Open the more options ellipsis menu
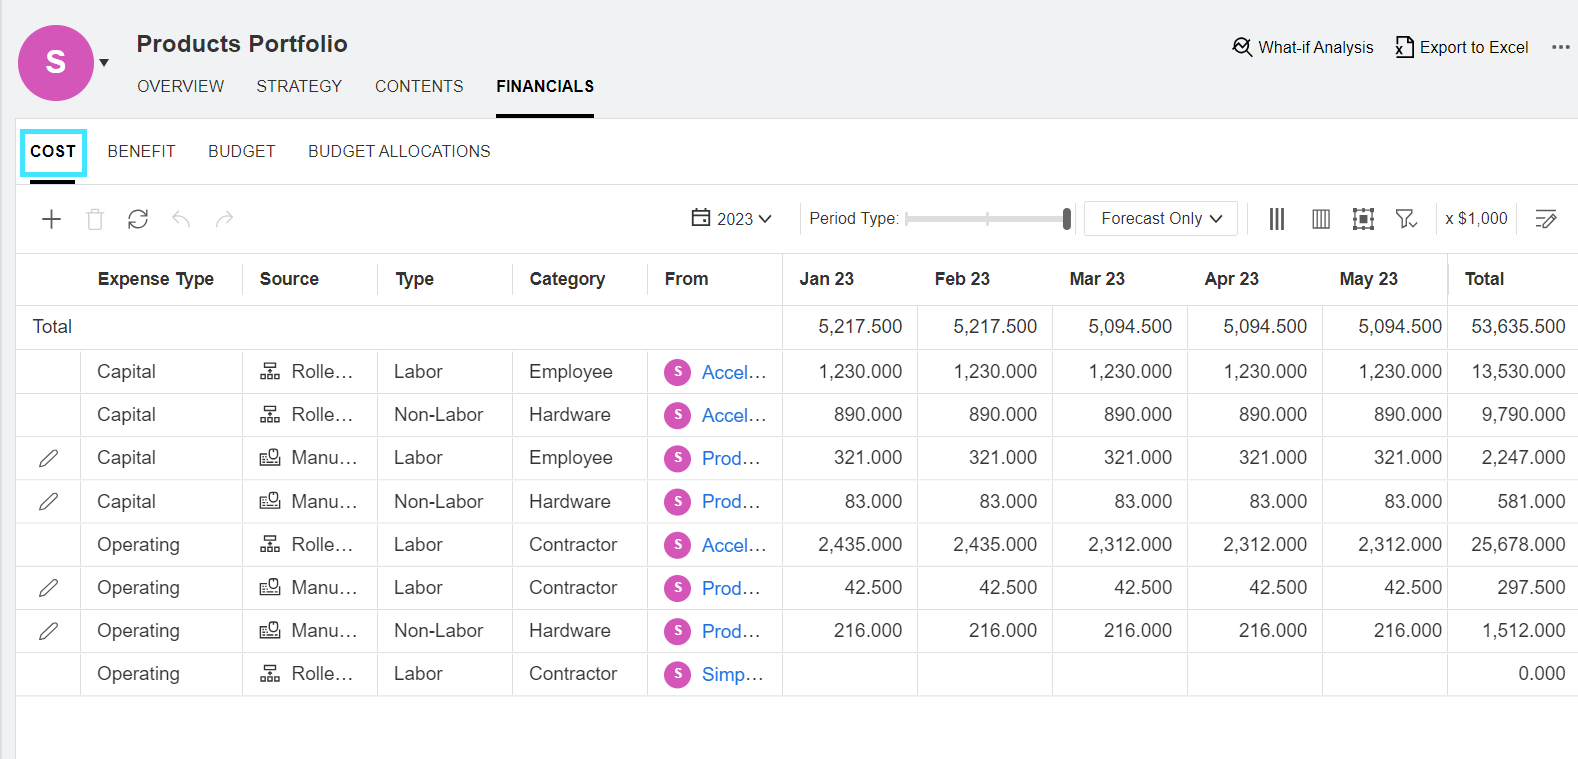 pos(1560,47)
